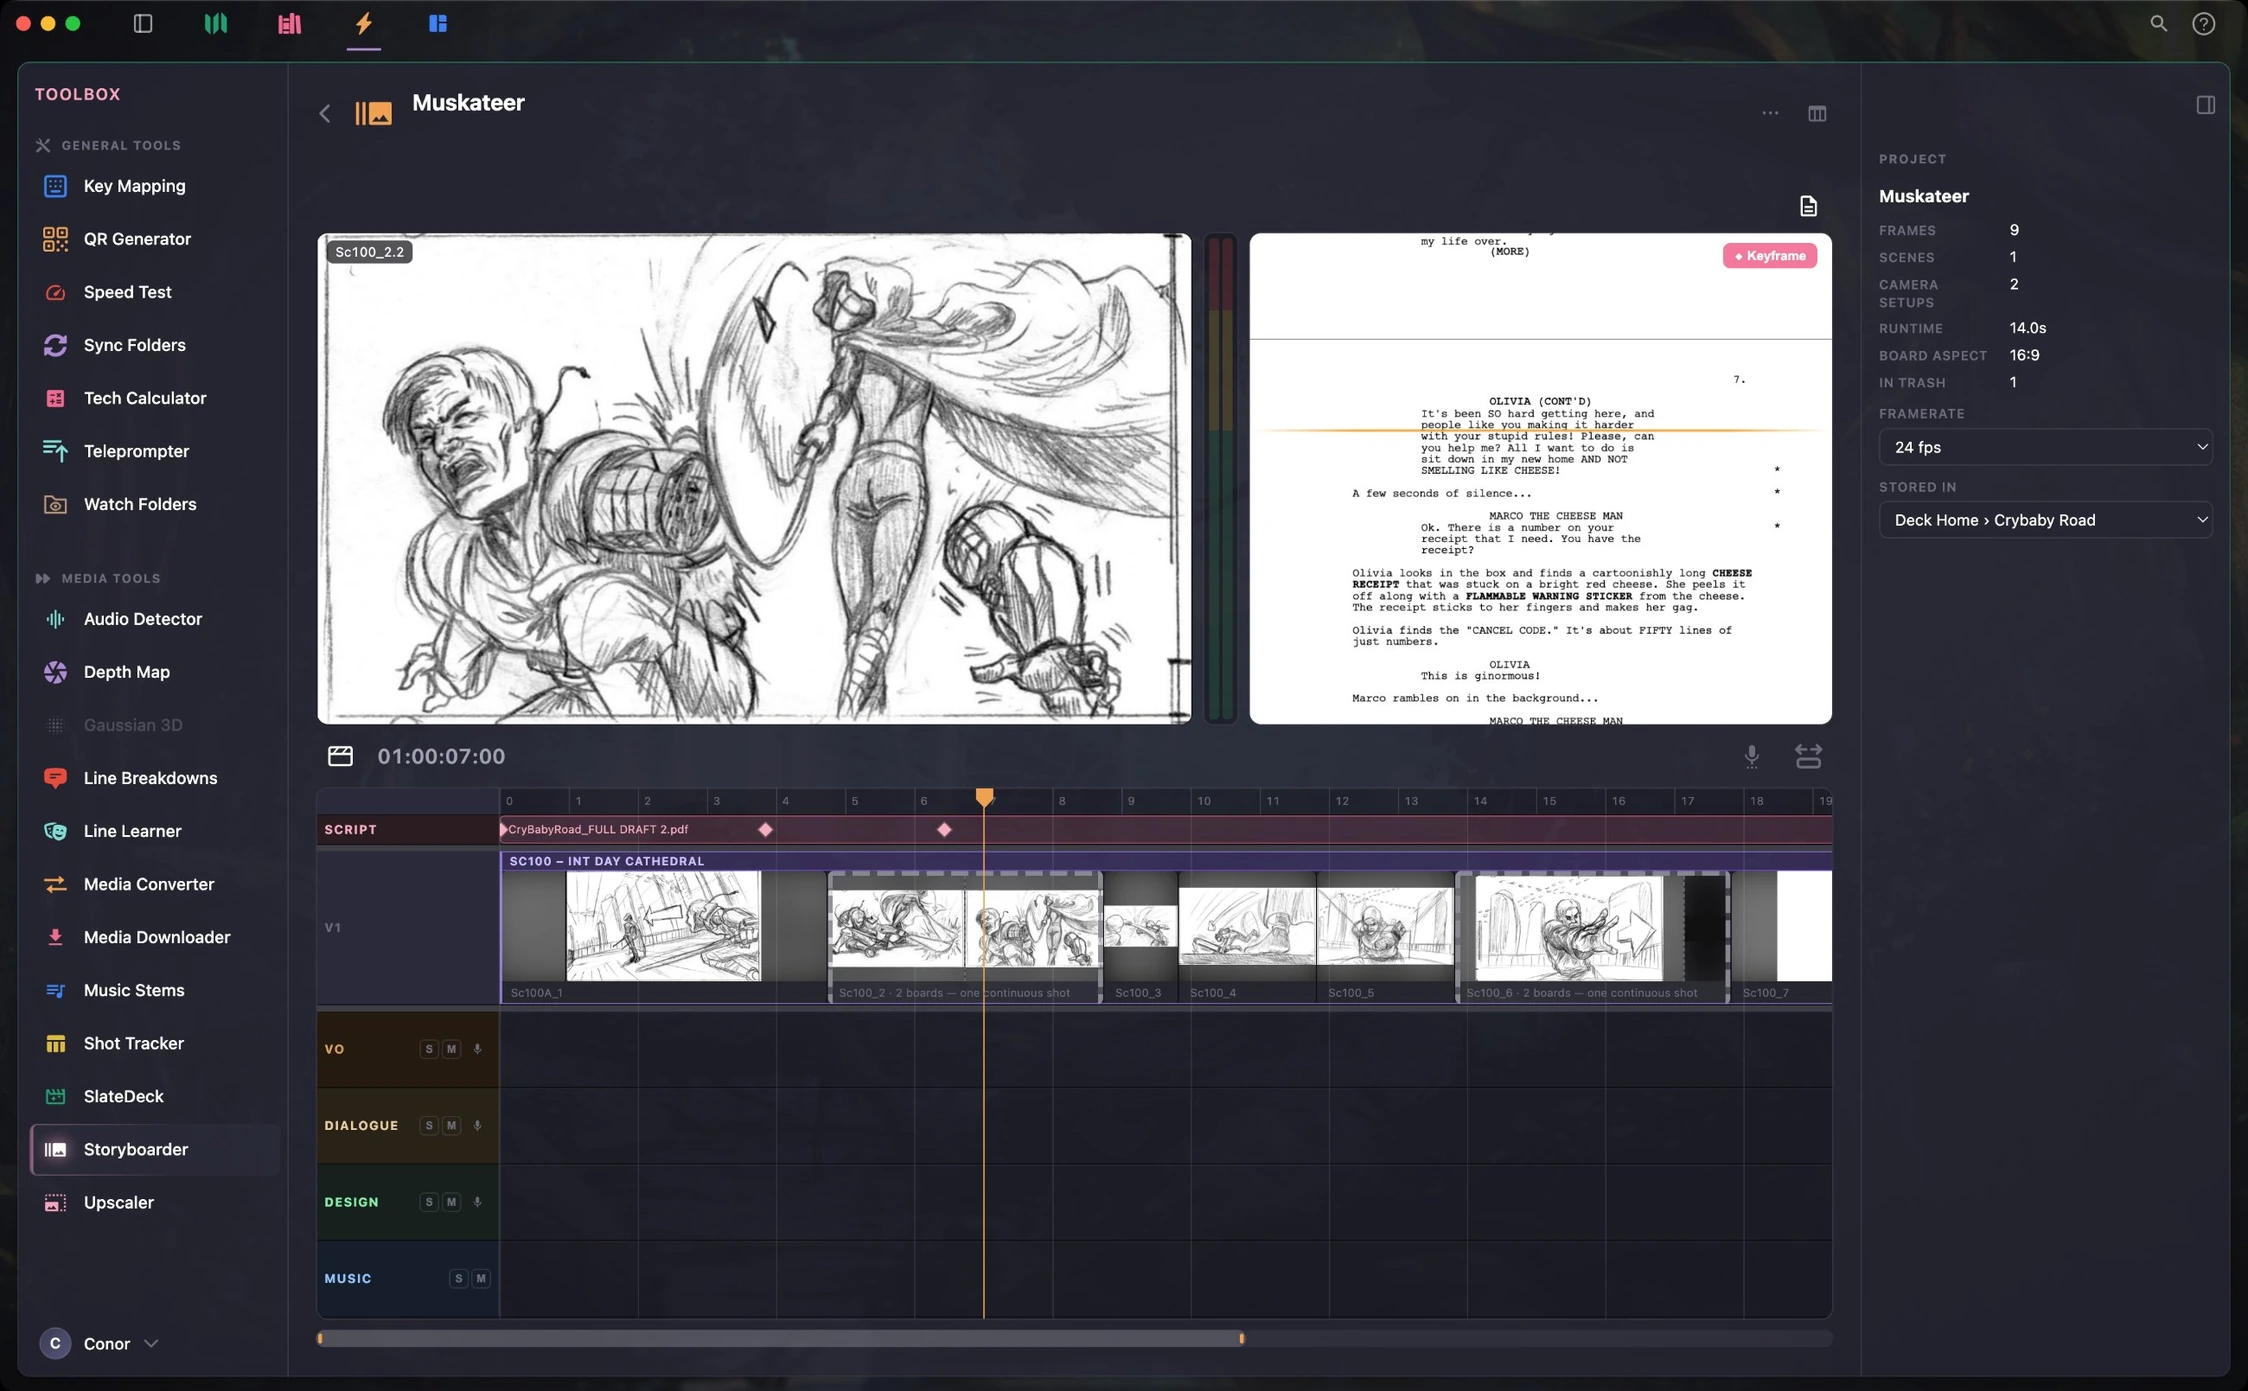Open the Teleprompter tool
The width and height of the screenshot is (2248, 1391).
point(155,451)
